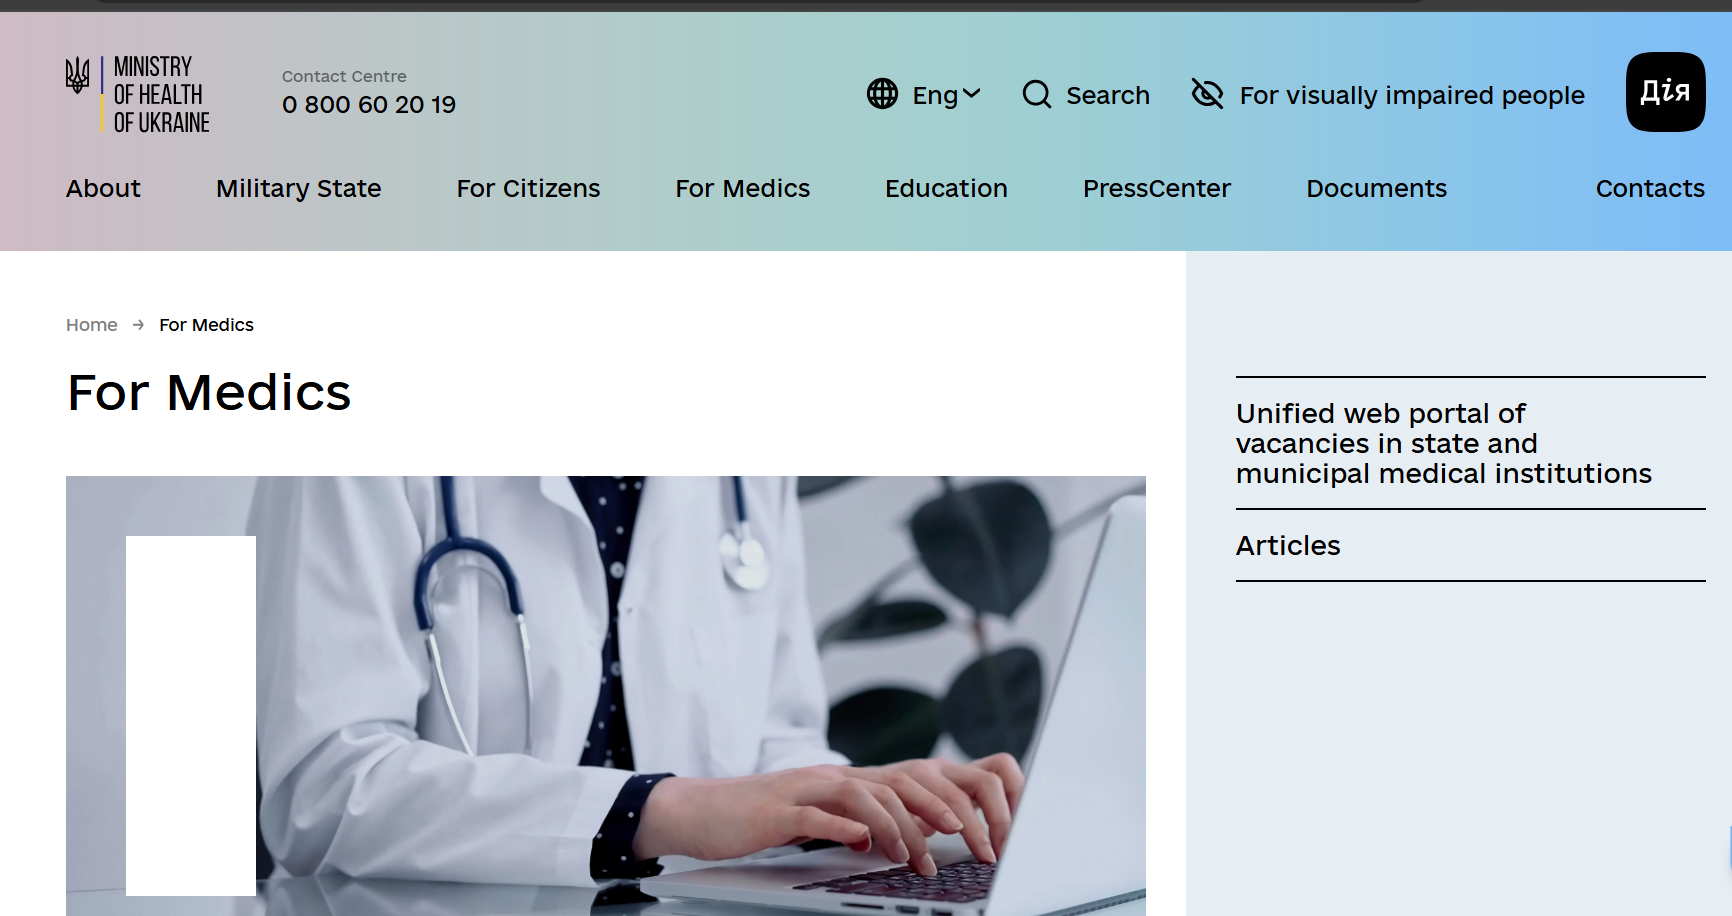Viewport: 1732px width, 916px height.
Task: Navigate to Documents
Action: (x=1376, y=188)
